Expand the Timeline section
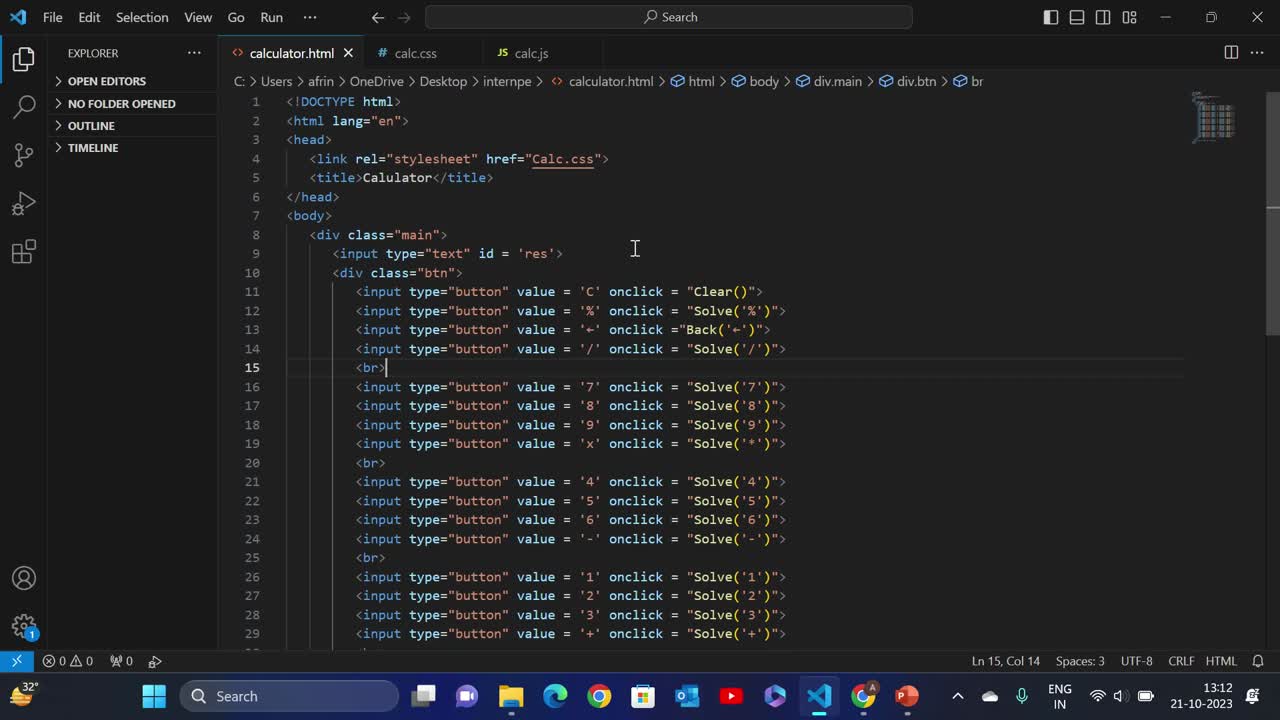The height and width of the screenshot is (720, 1280). tap(93, 147)
